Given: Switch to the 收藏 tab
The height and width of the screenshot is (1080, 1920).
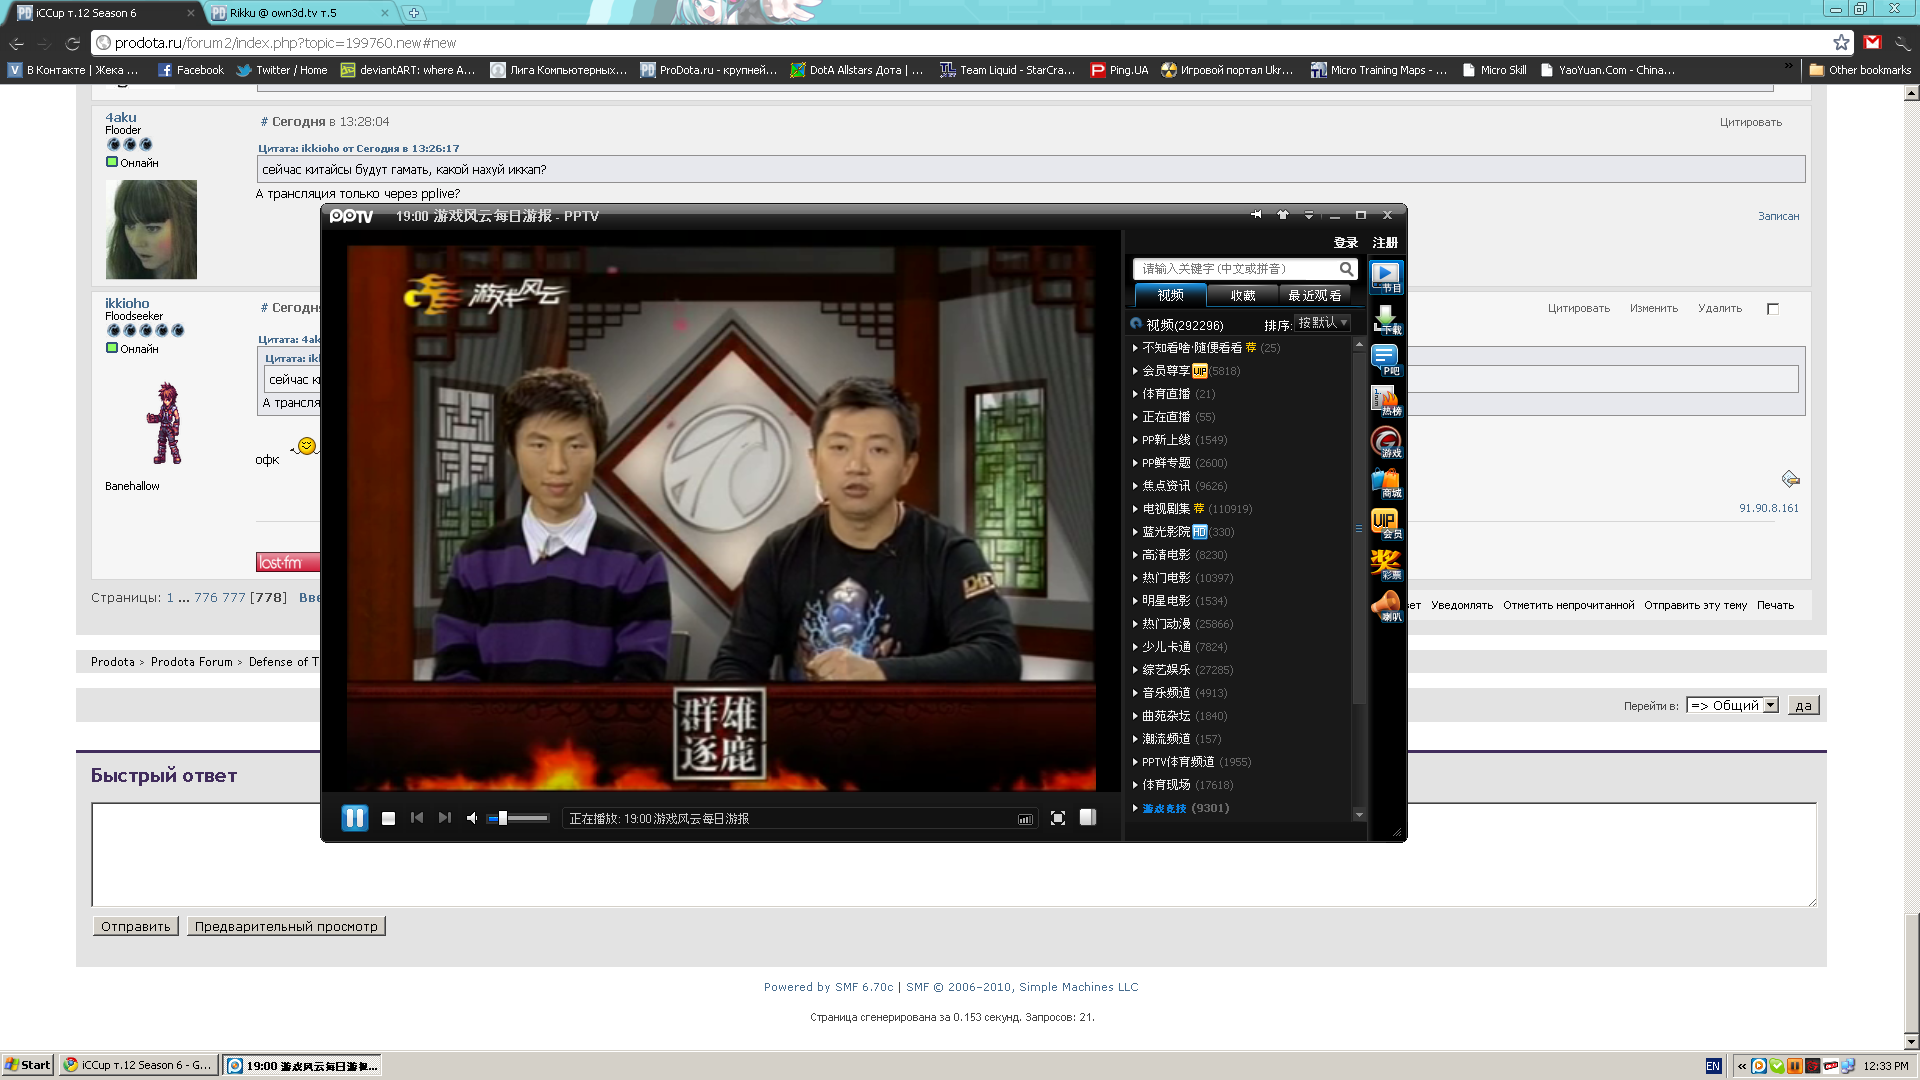Looking at the screenshot, I should pos(1242,295).
